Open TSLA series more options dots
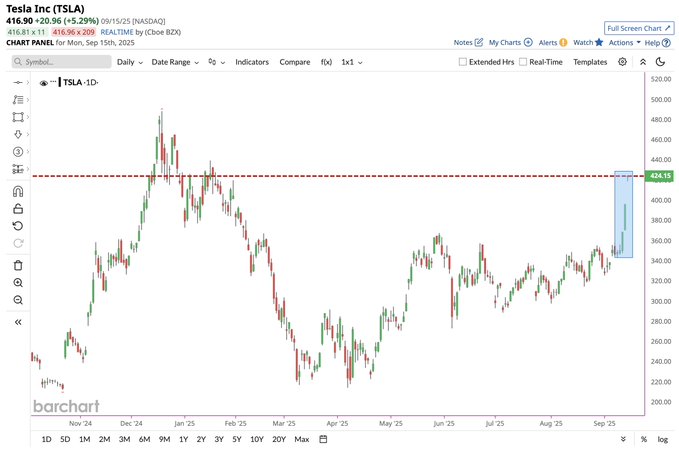The height and width of the screenshot is (449, 679). [53, 81]
